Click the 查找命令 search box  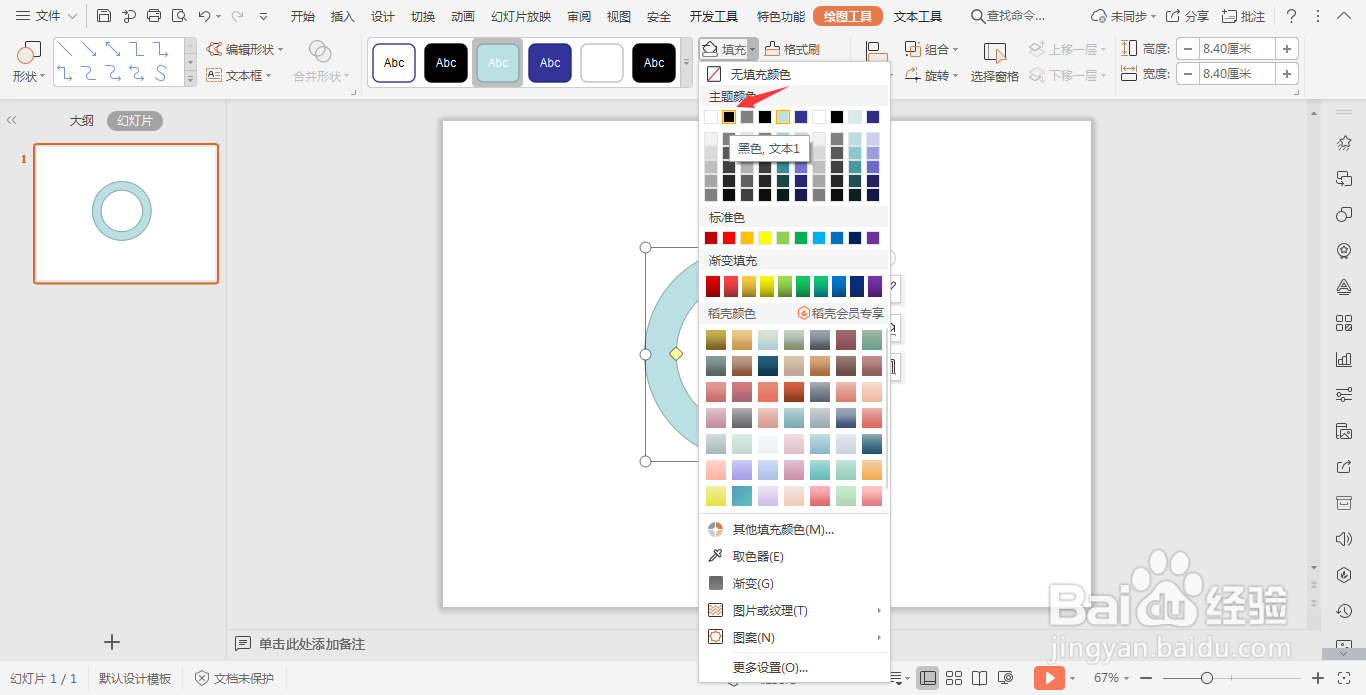click(1009, 16)
